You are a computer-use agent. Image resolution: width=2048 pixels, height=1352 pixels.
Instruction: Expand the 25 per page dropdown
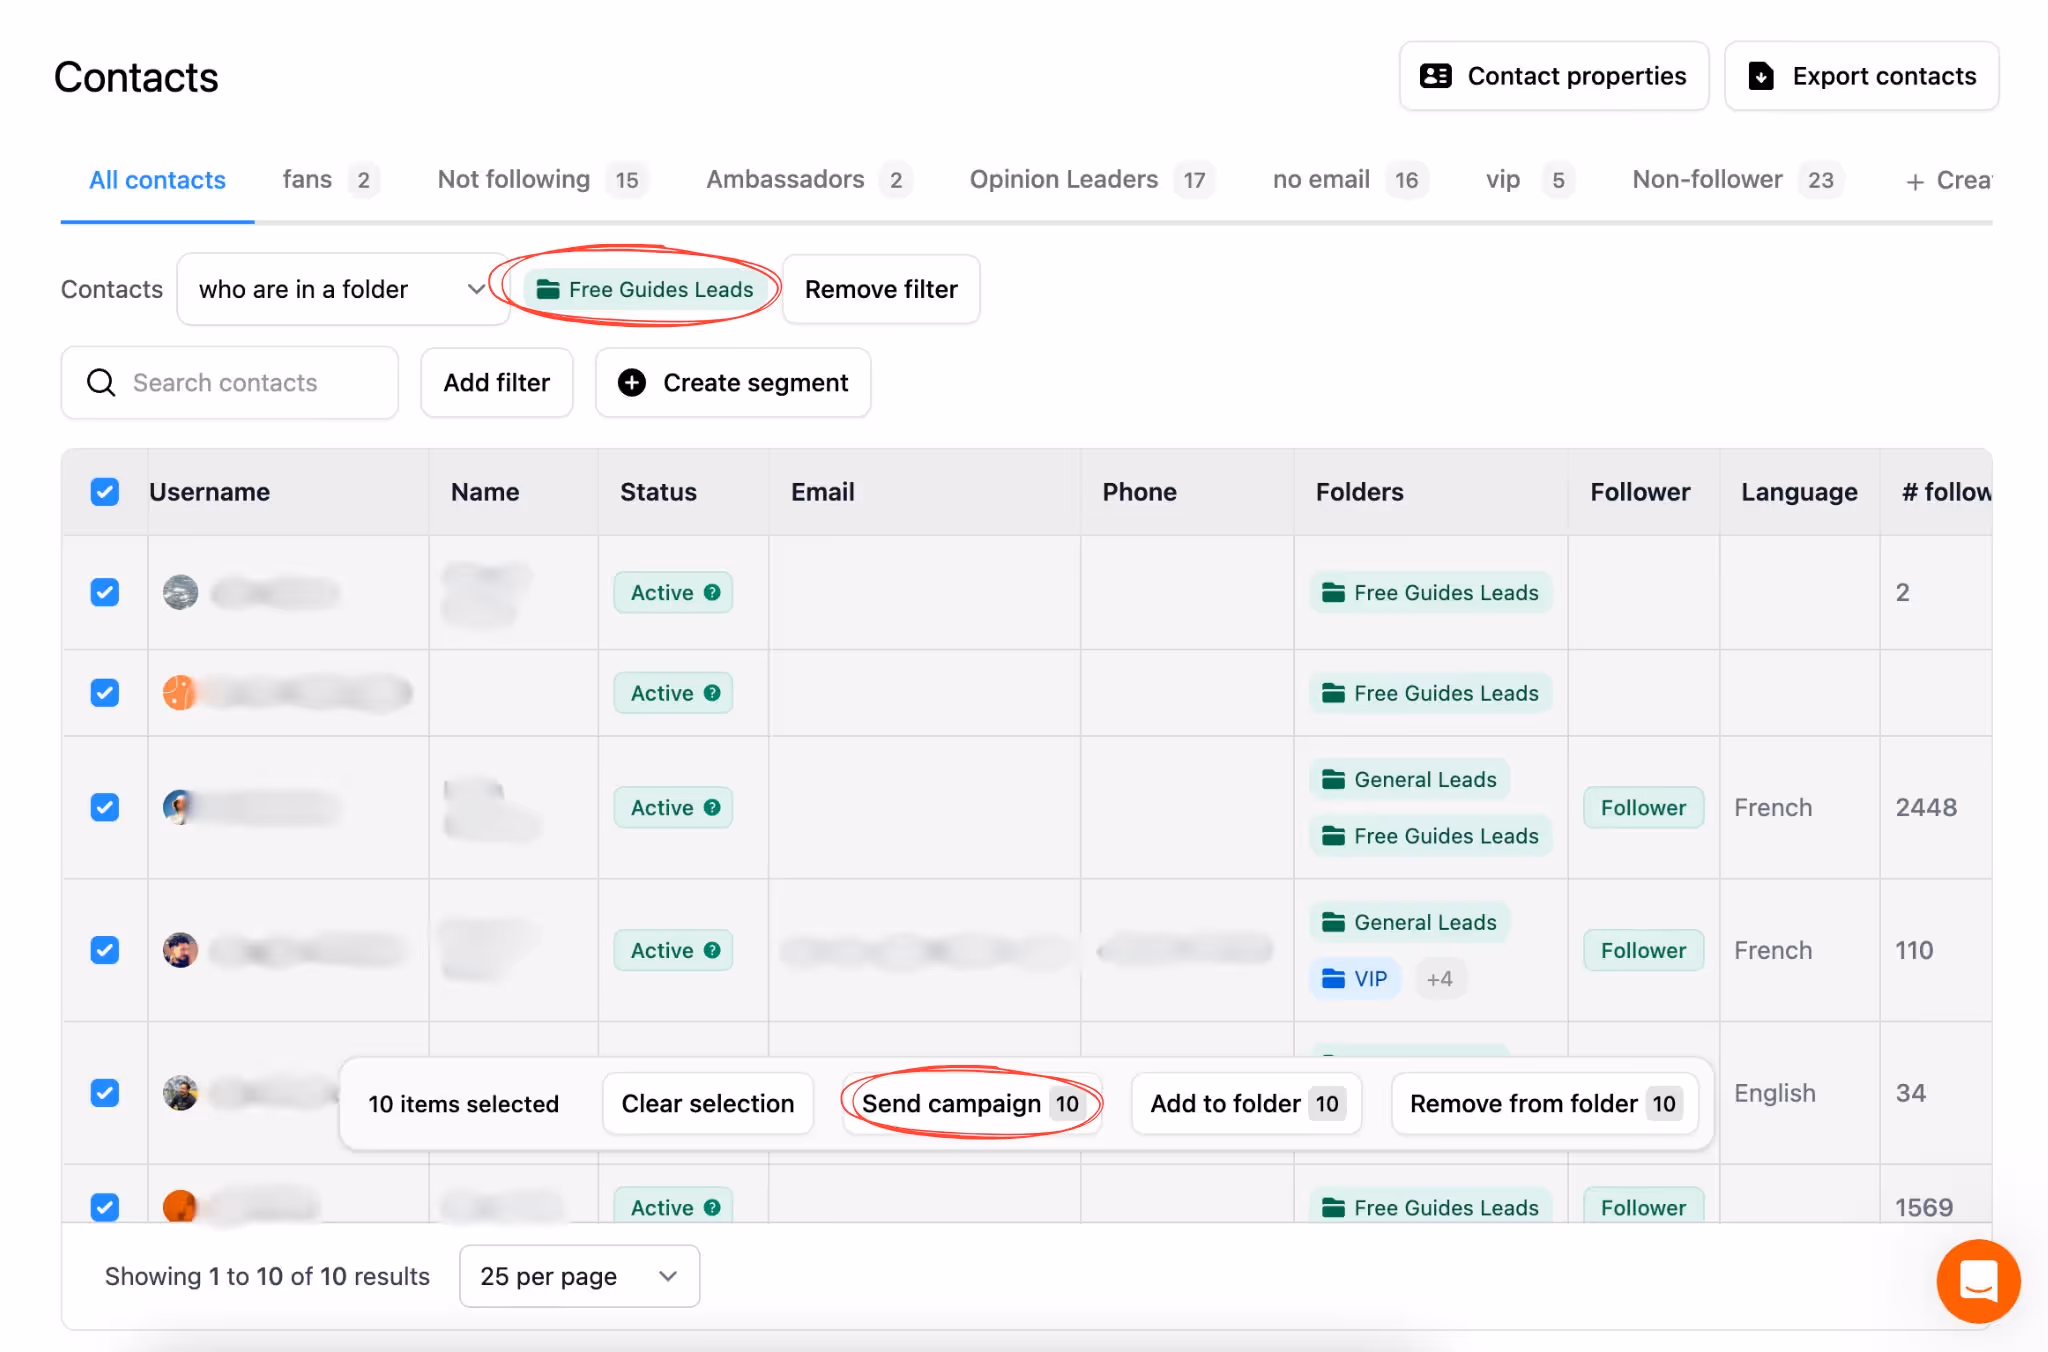click(579, 1276)
